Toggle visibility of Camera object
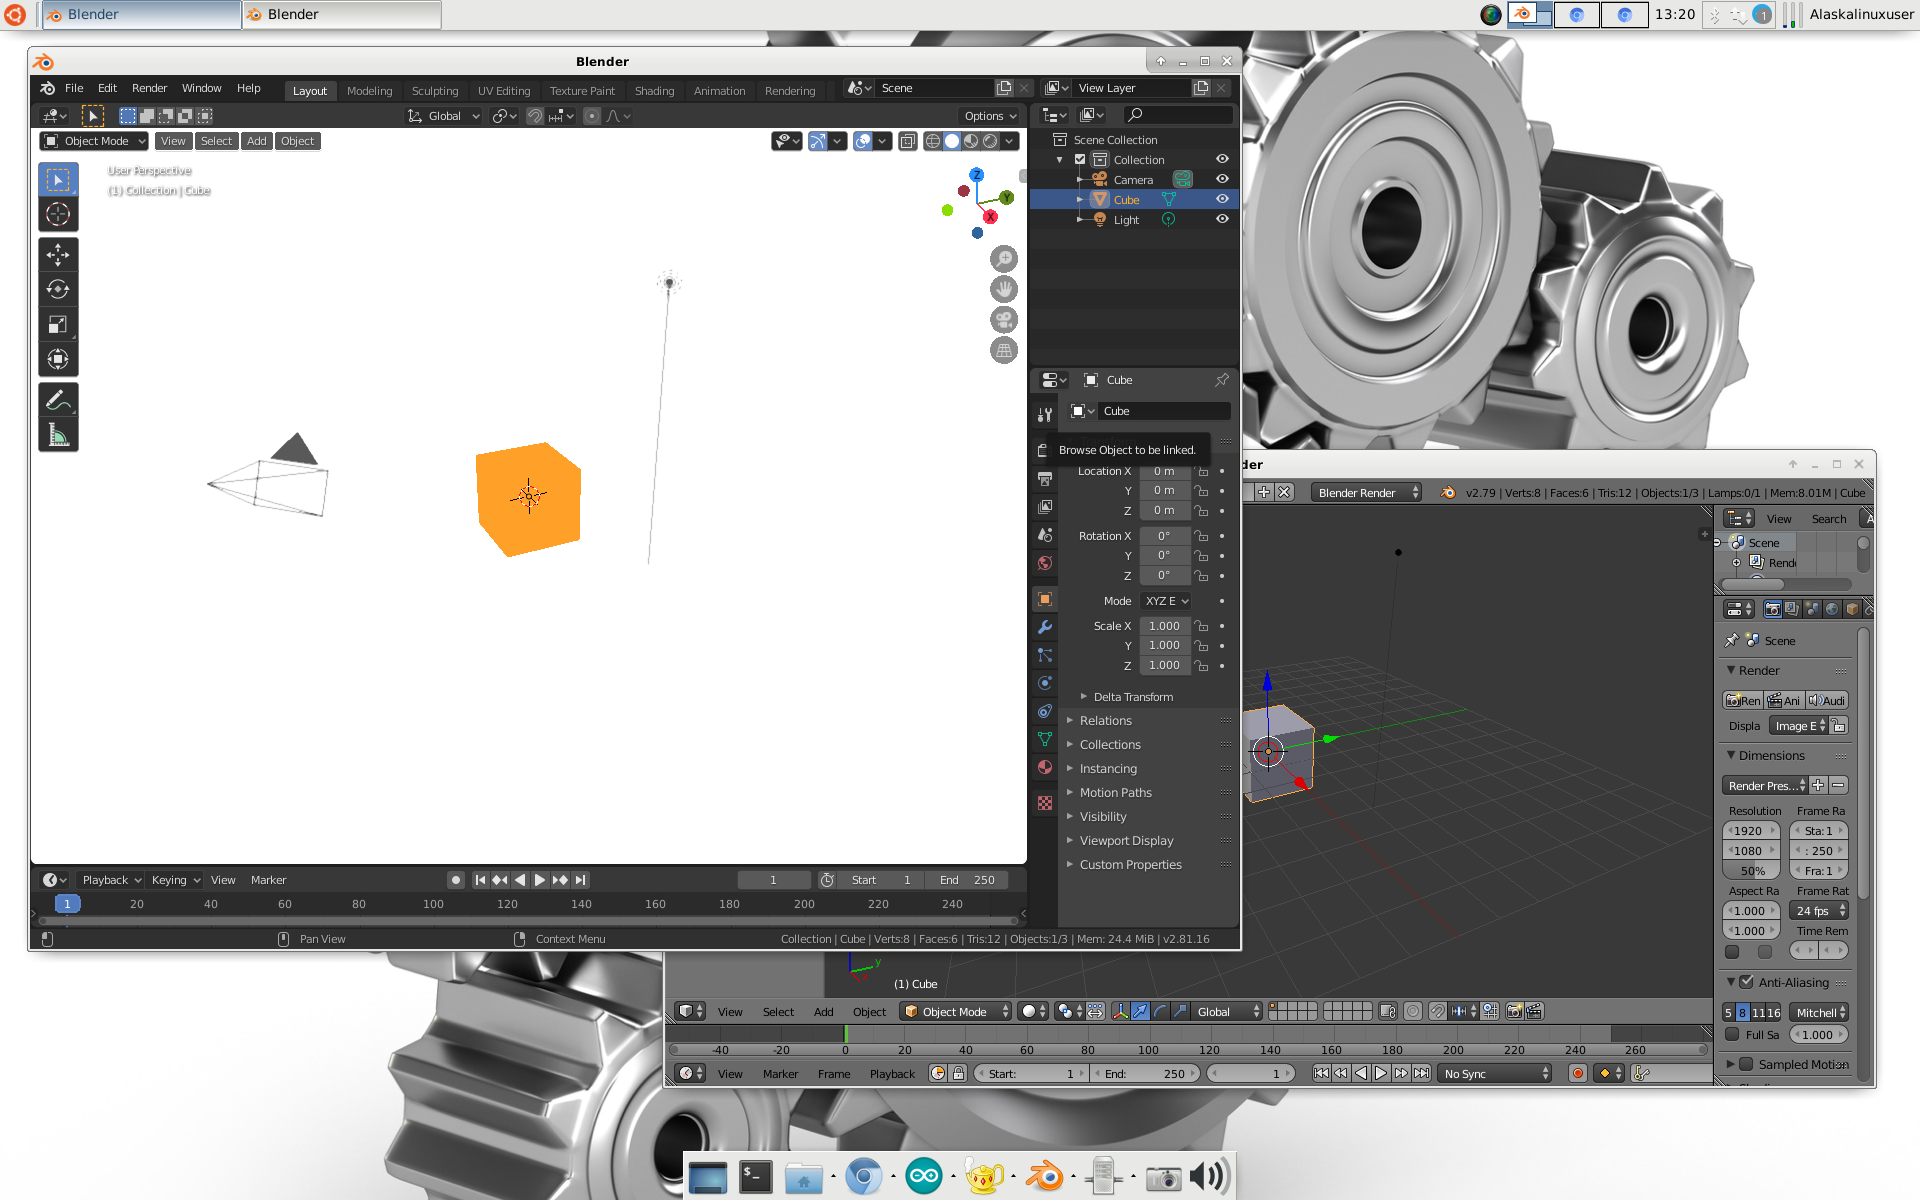Image resolution: width=1920 pixels, height=1200 pixels. (x=1222, y=178)
